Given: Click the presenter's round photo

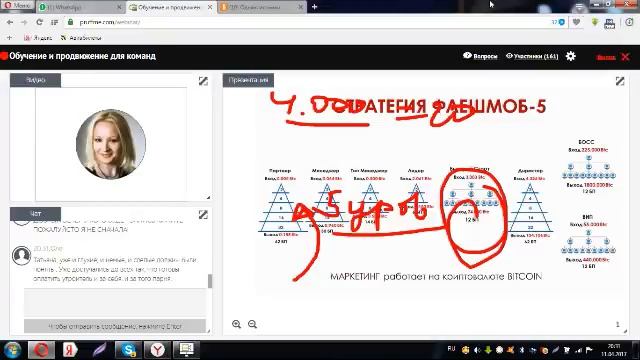Looking at the screenshot, I should click(111, 144).
